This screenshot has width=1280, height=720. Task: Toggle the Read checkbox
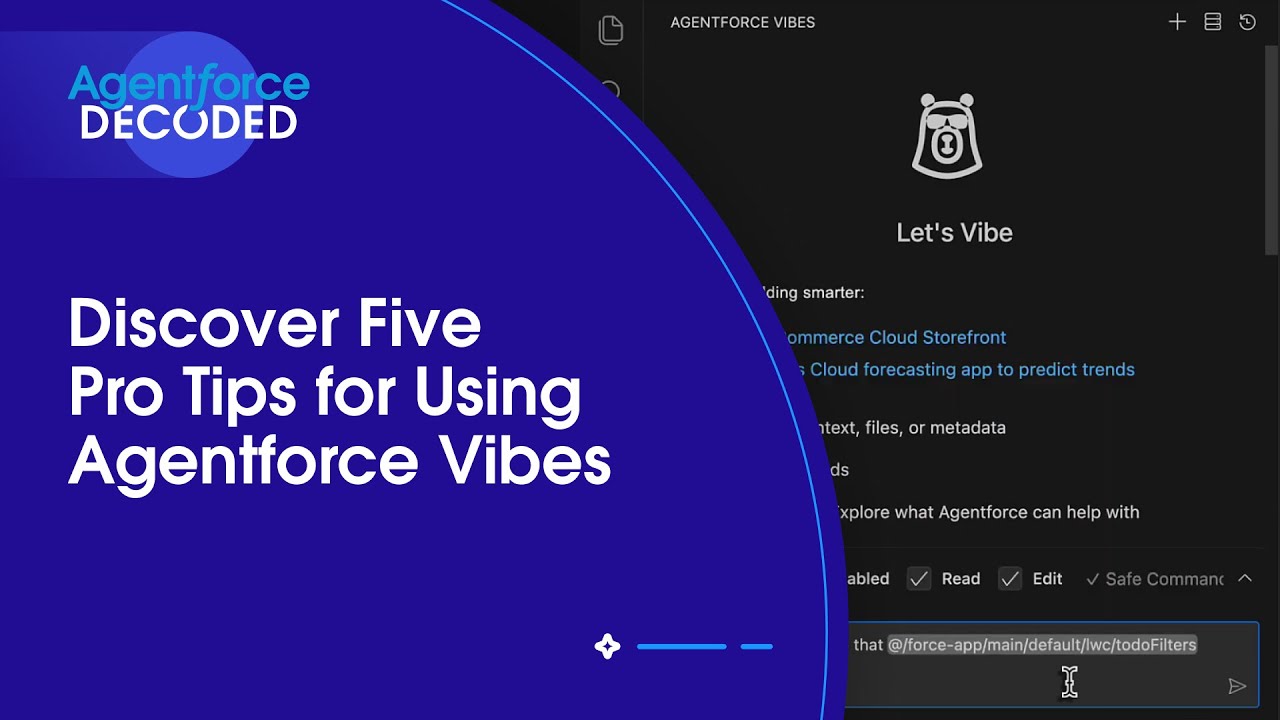919,578
